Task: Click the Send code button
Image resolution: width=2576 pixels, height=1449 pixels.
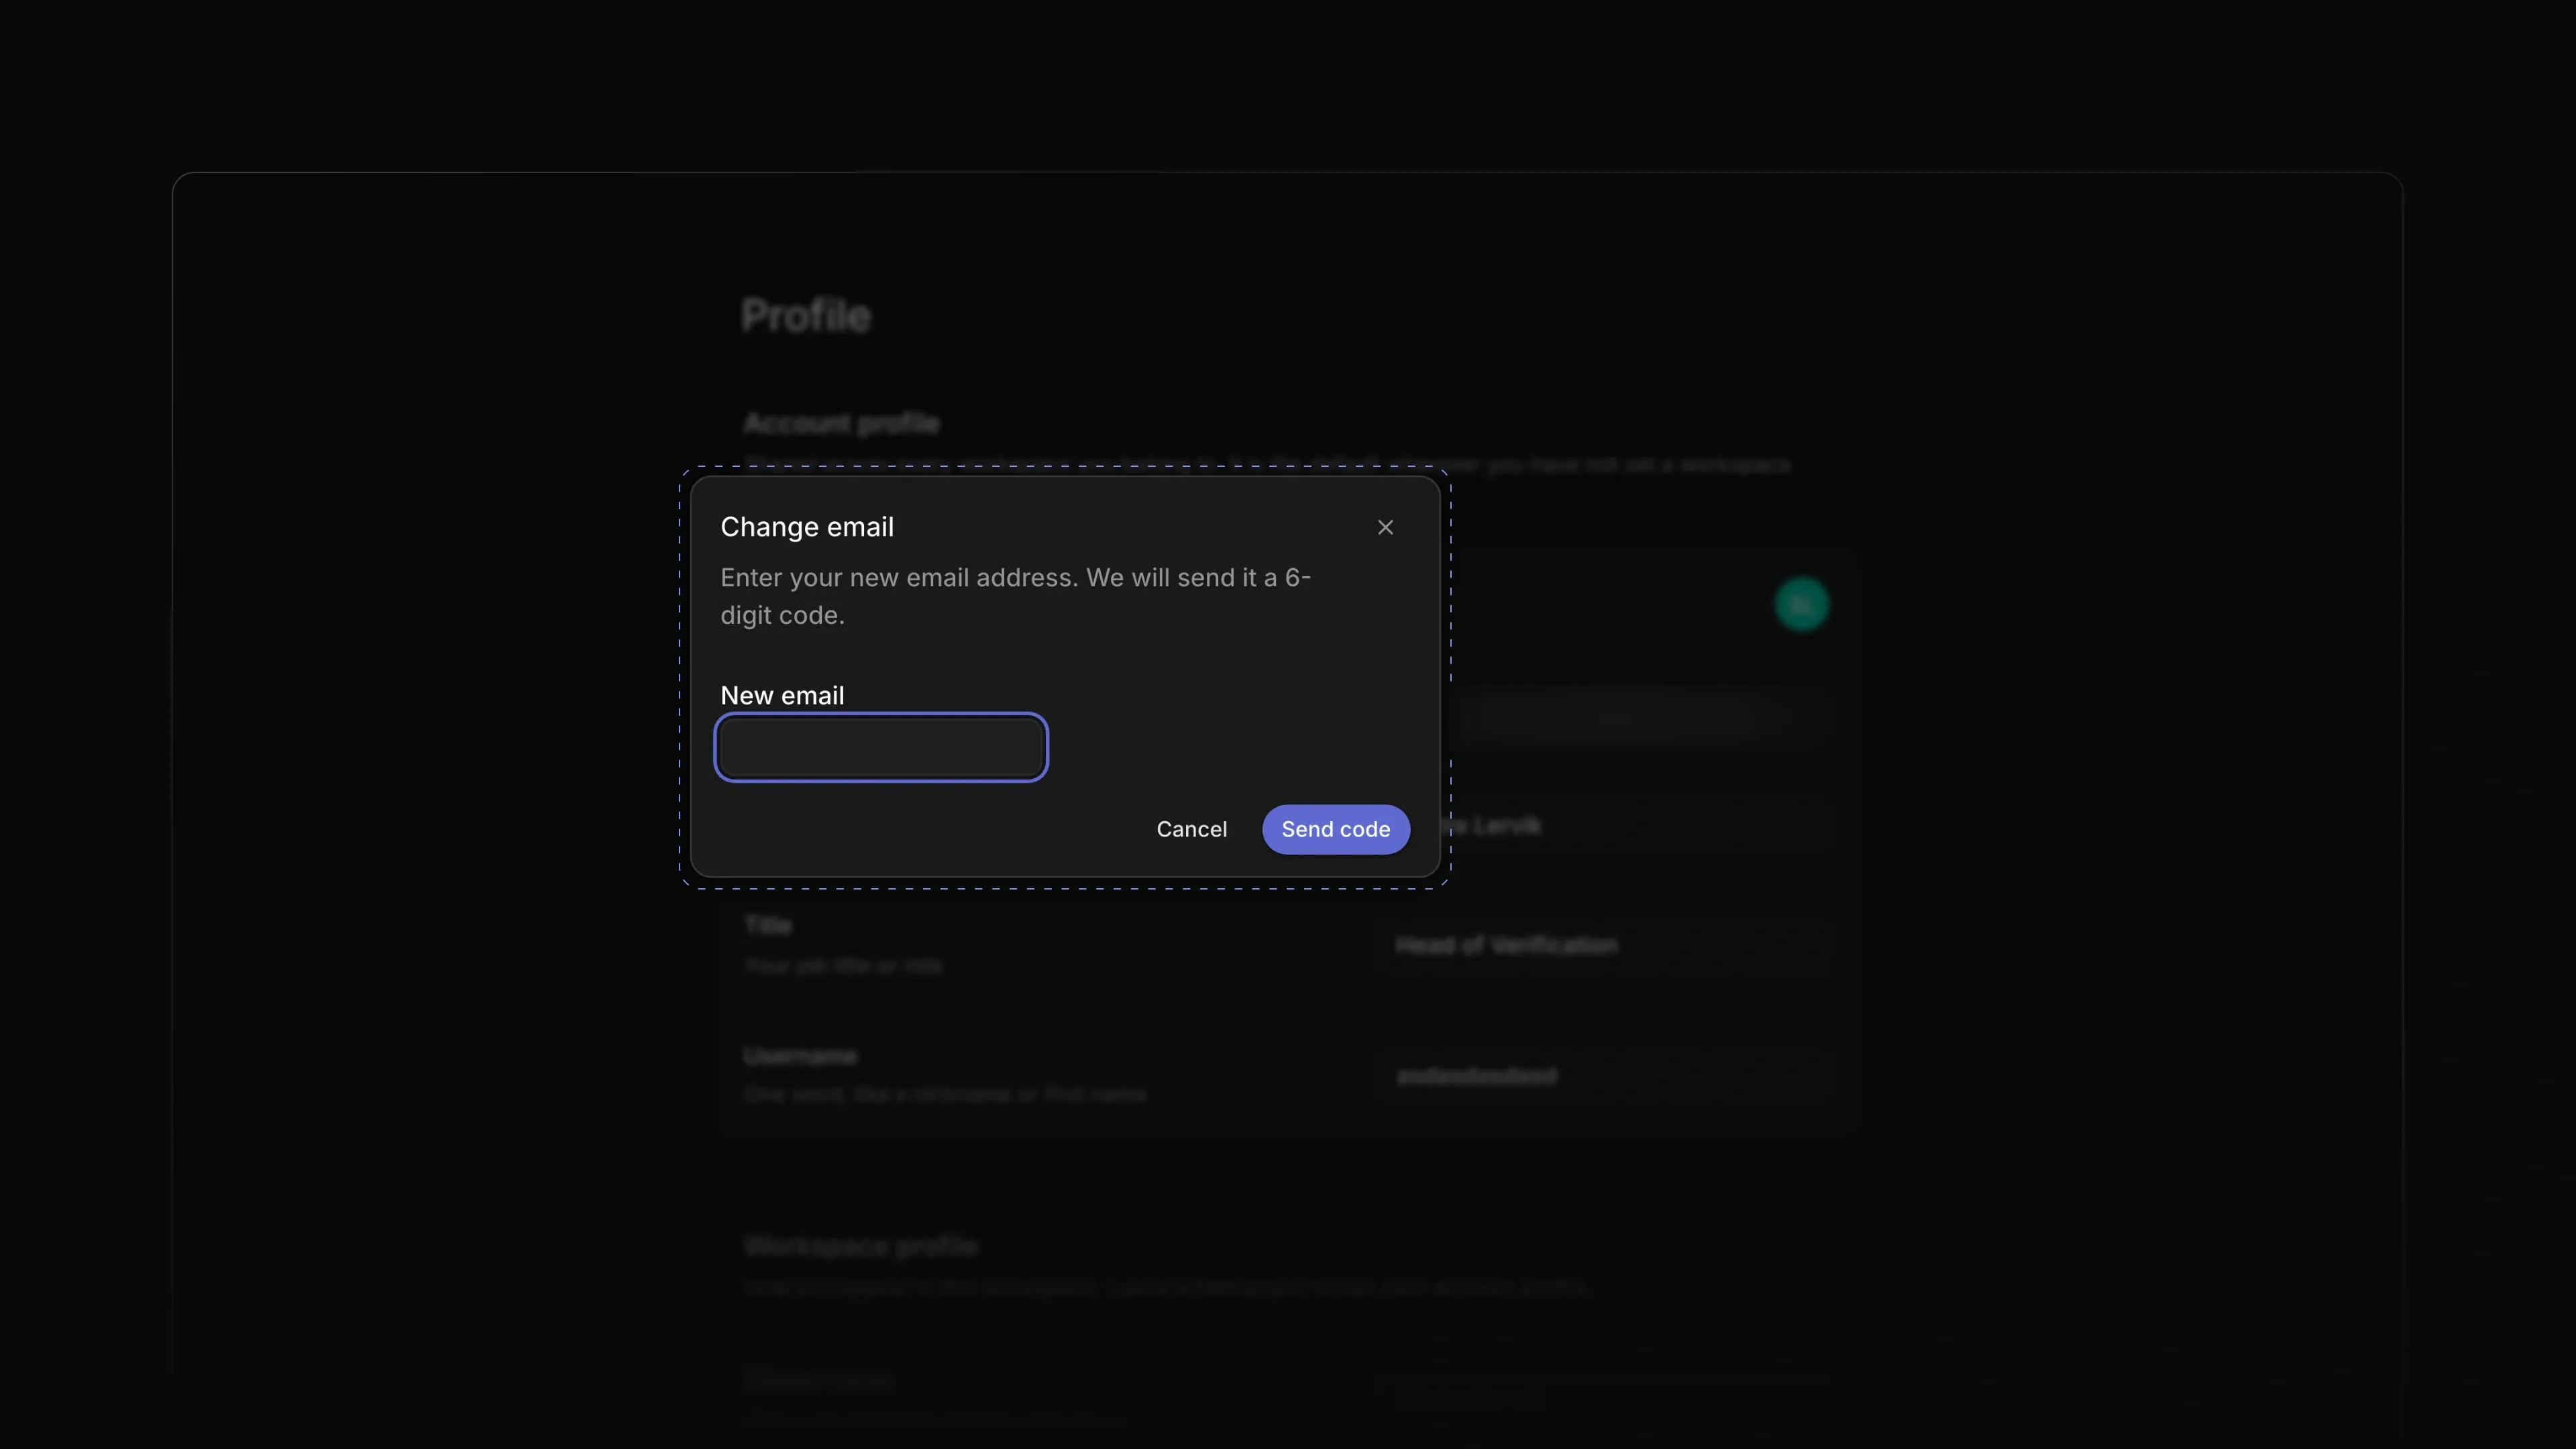Action: pyautogui.click(x=1335, y=829)
